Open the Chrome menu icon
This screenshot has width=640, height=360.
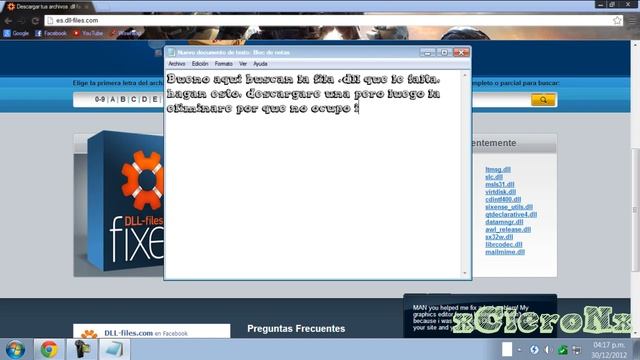632,20
